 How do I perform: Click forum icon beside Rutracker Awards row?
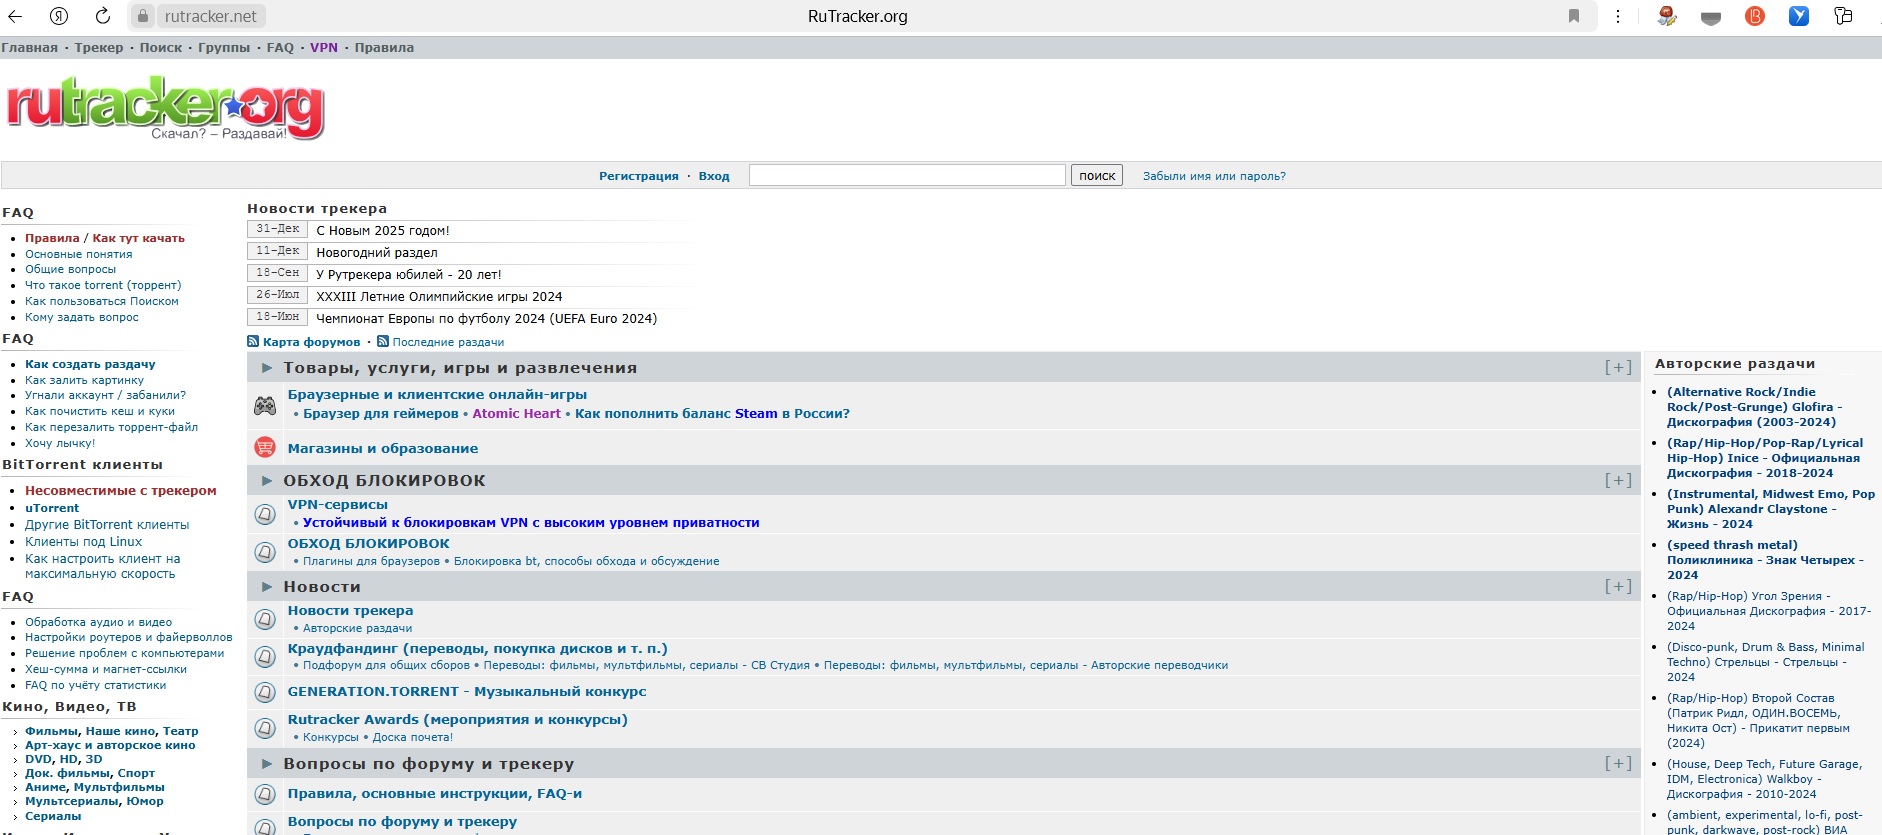coord(265,728)
